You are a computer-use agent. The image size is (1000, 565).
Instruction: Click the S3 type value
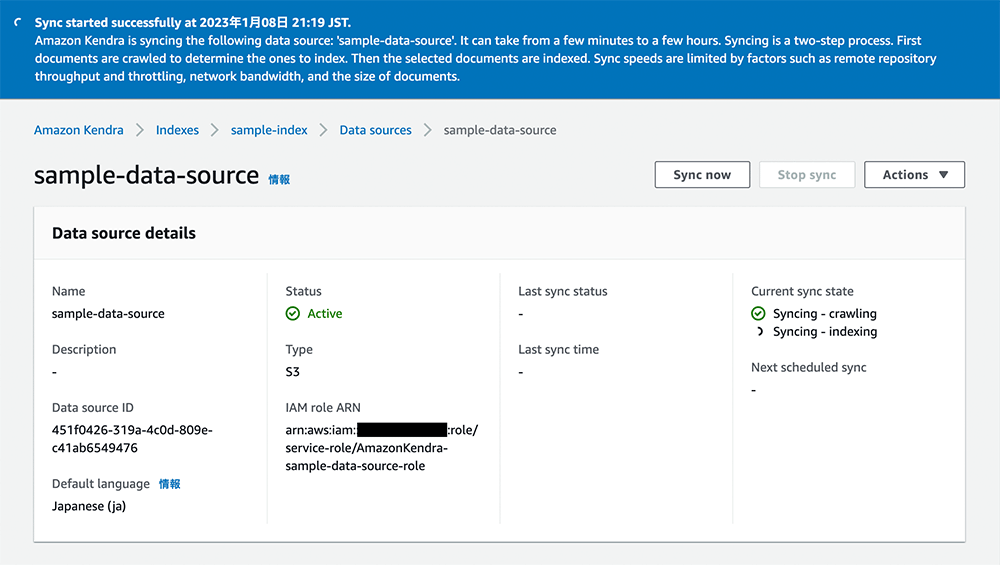tap(292, 372)
